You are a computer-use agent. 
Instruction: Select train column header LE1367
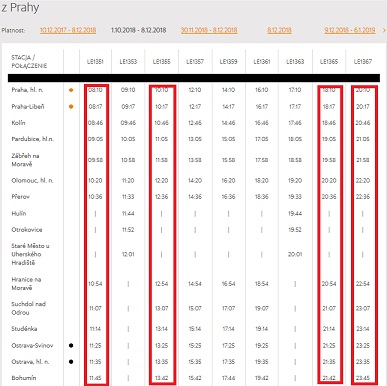363,62
